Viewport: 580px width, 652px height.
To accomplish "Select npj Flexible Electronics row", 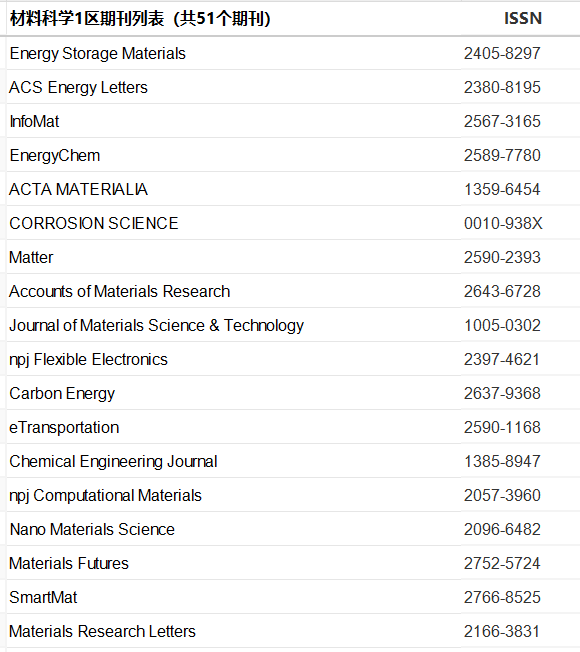I will [290, 359].
